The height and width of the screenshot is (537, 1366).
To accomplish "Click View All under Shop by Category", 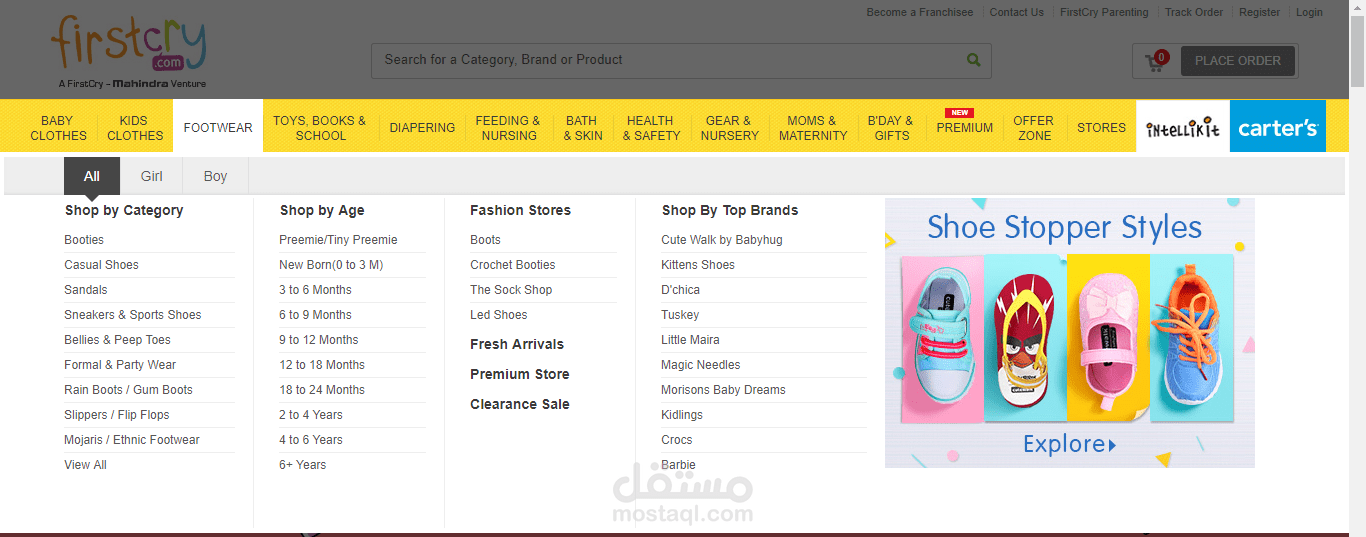I will pyautogui.click(x=85, y=465).
